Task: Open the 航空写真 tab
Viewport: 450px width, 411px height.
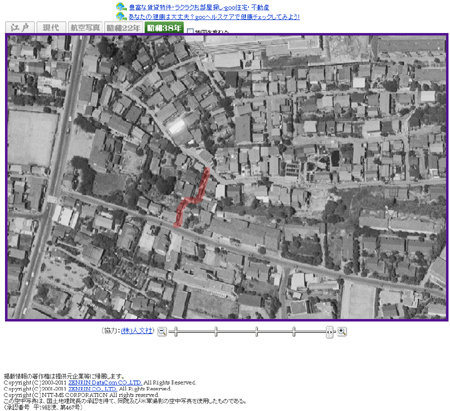Action: [85, 27]
